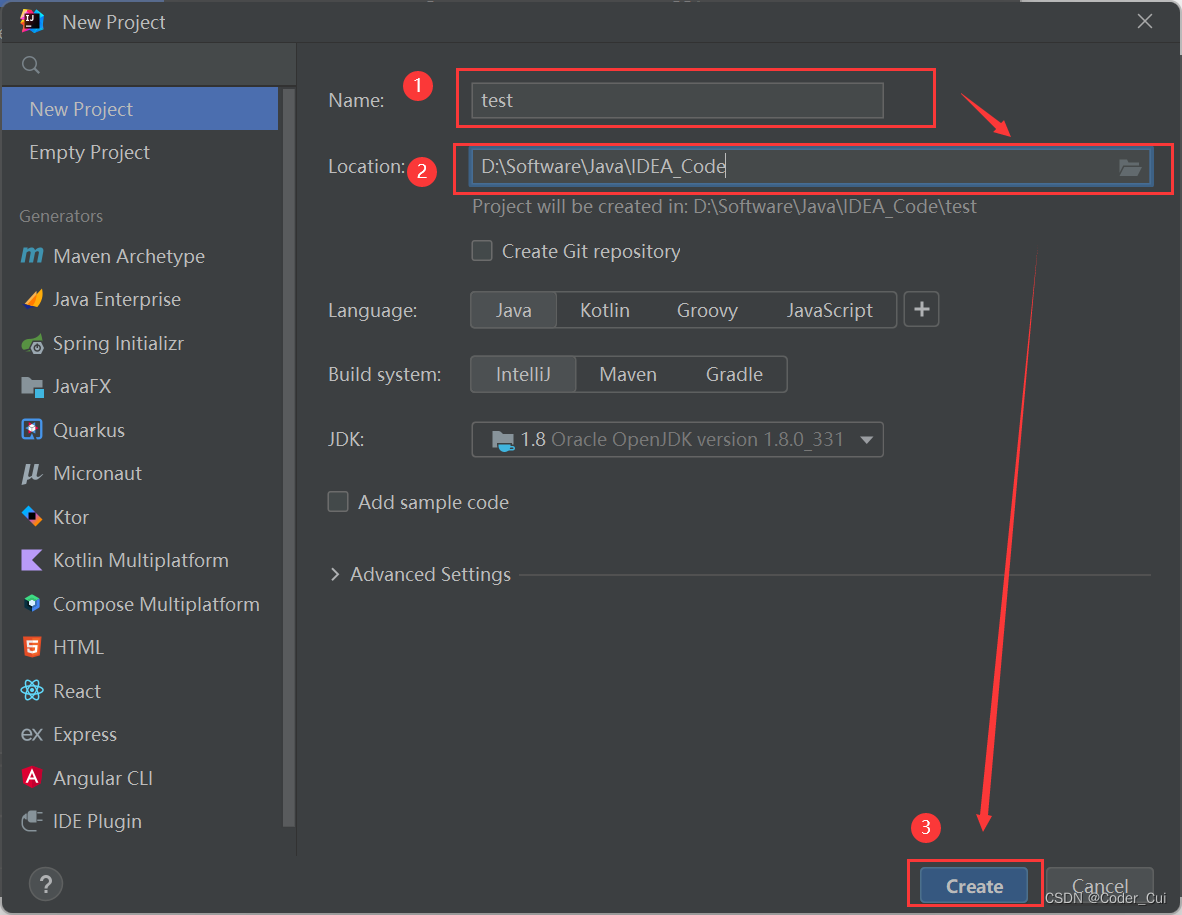
Task: Click the Generators section header
Action: tap(61, 216)
